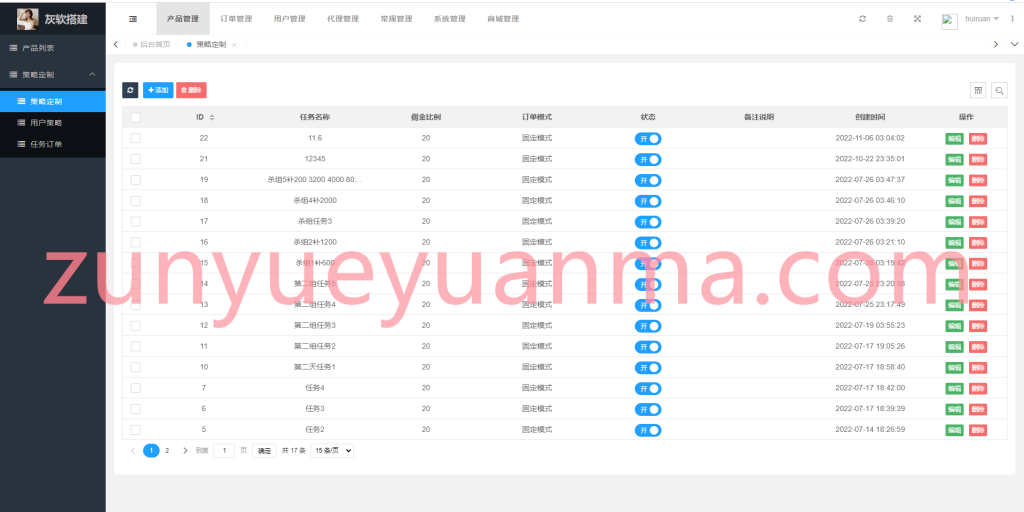Open the 产品管理 top menu
The height and width of the screenshot is (512, 1024).
pyautogui.click(x=183, y=19)
